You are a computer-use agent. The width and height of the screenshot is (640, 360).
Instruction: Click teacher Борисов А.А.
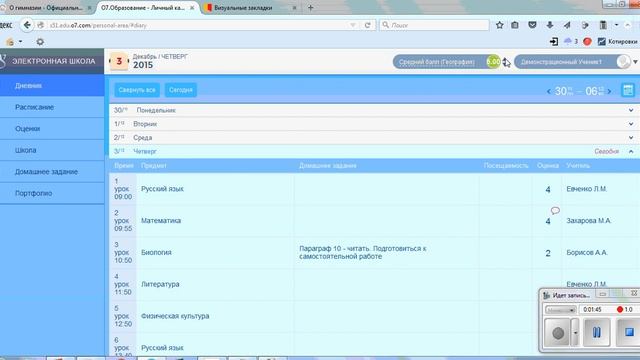[x=587, y=253]
